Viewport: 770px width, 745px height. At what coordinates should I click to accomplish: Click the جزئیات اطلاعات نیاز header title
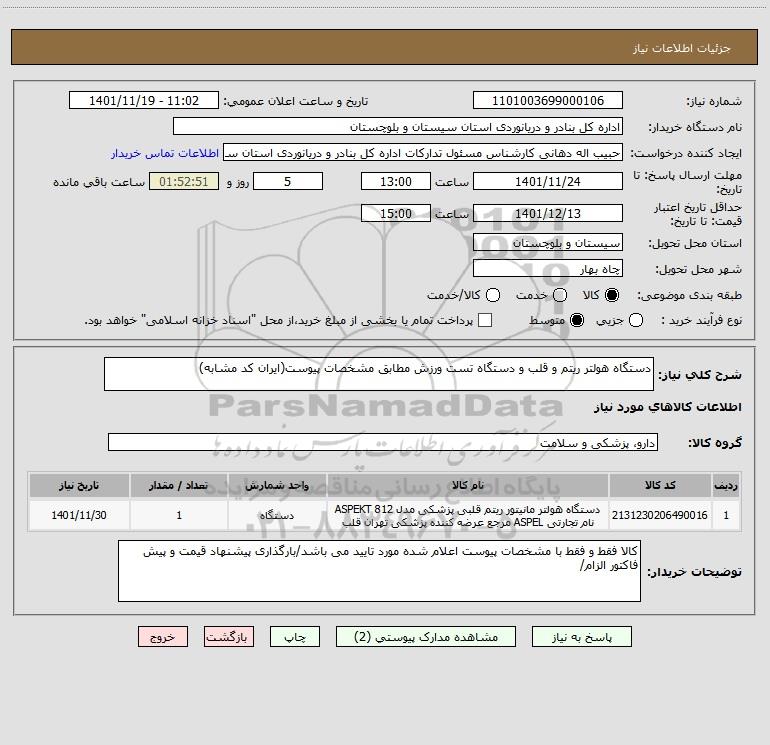tap(682, 48)
